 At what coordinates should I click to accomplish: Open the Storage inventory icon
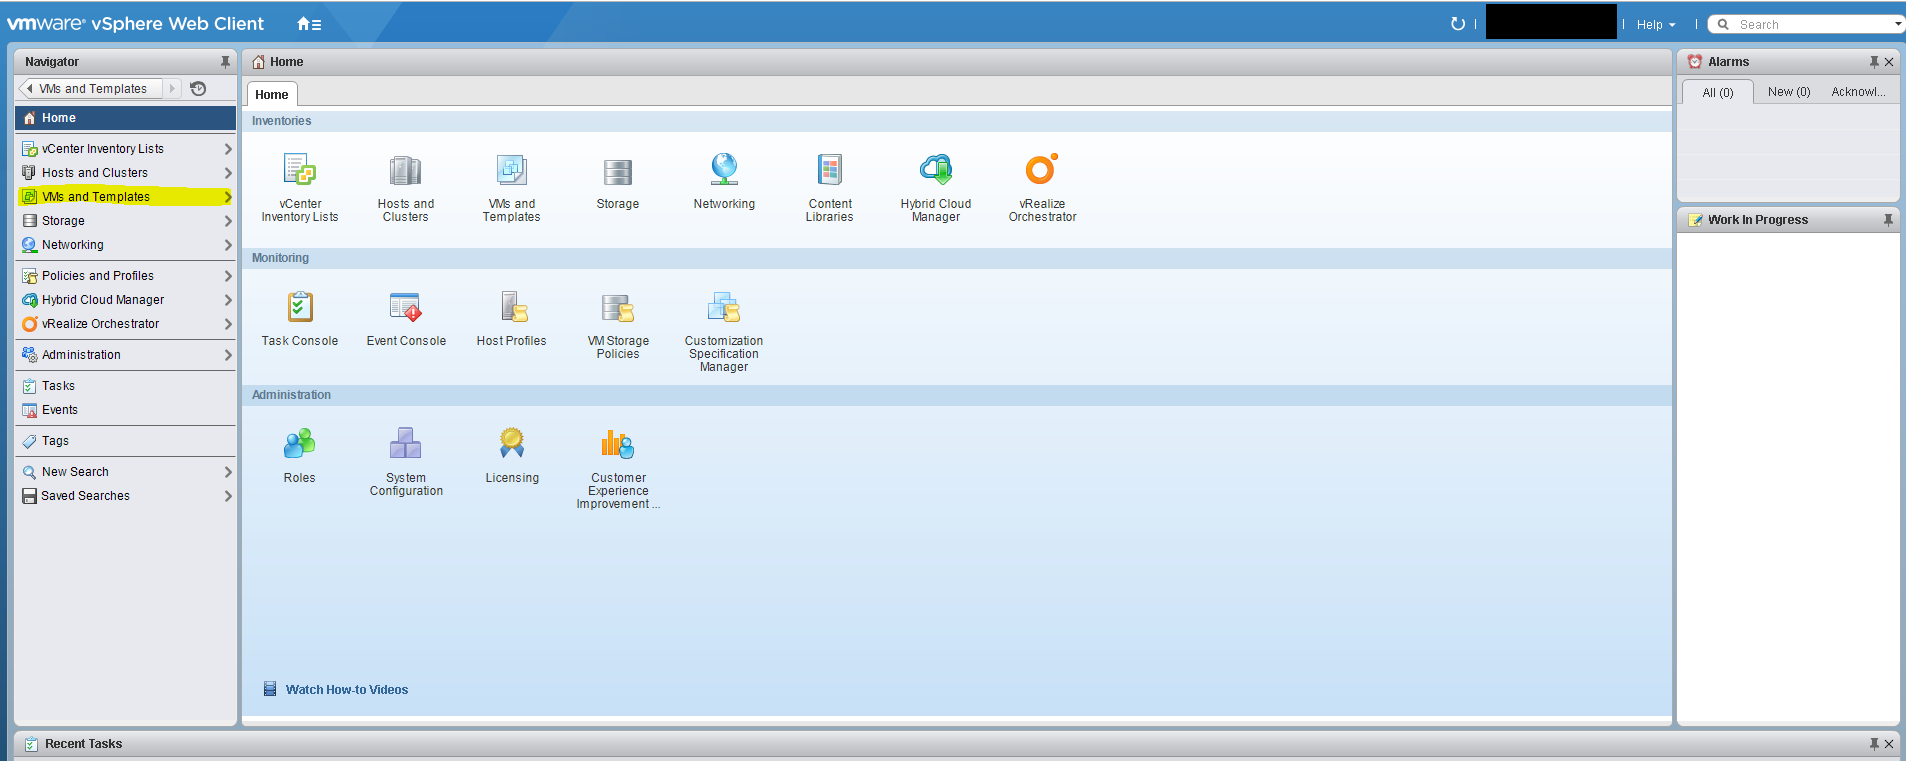[618, 172]
